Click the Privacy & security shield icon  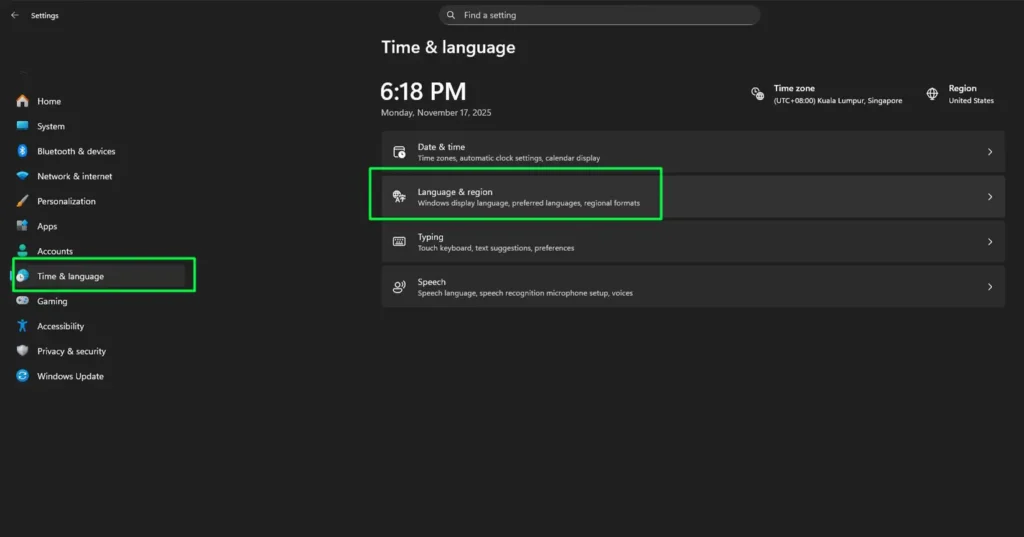tap(22, 351)
